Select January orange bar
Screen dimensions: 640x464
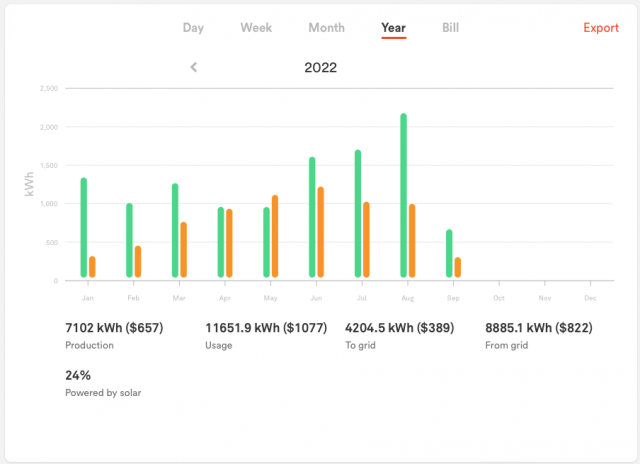tap(92, 267)
